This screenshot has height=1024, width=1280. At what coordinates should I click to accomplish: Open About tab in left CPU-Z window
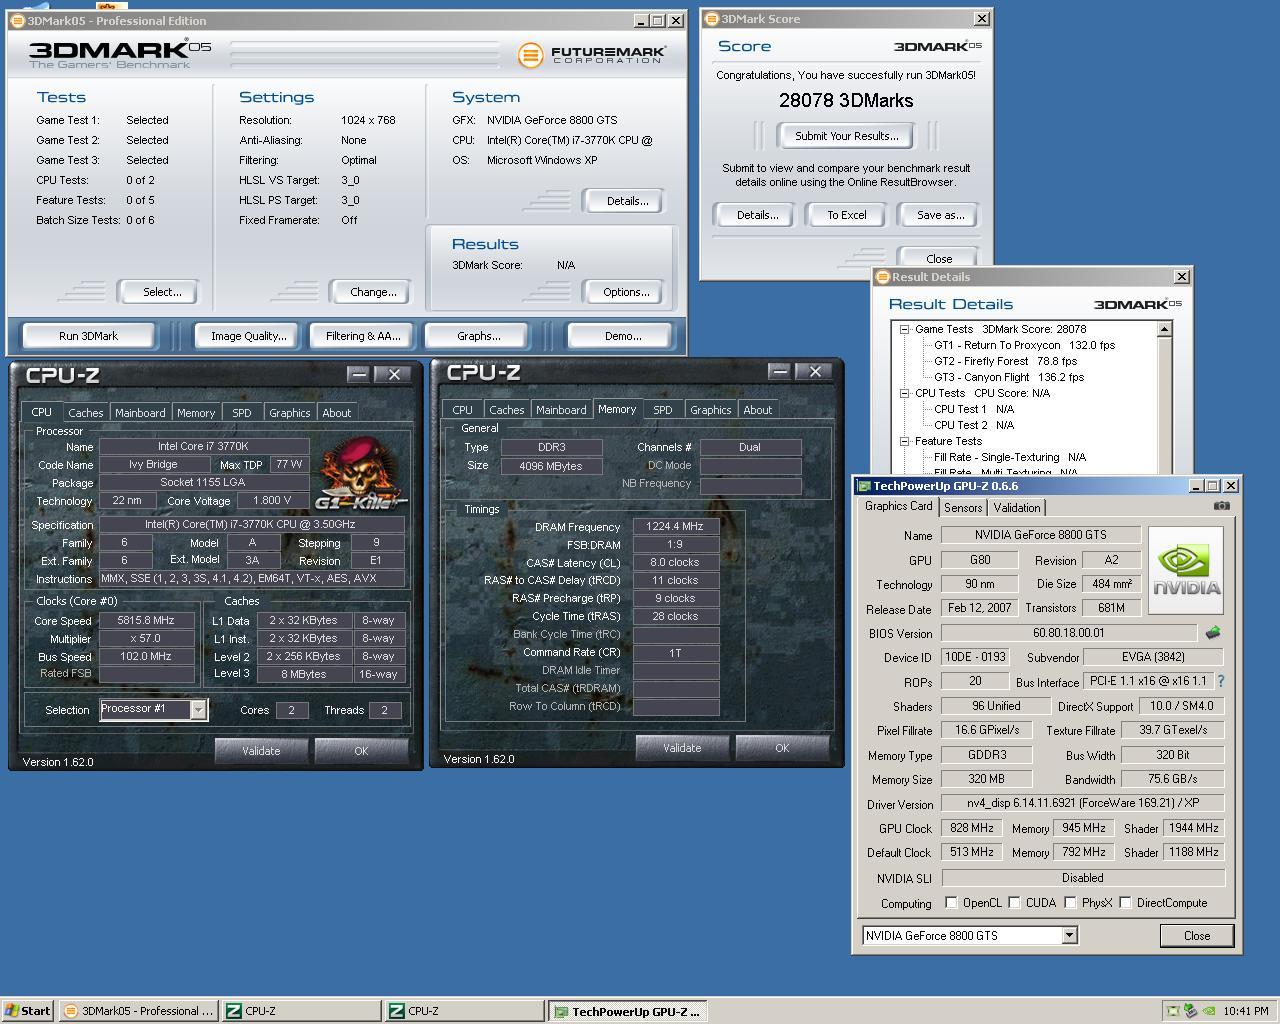click(337, 412)
